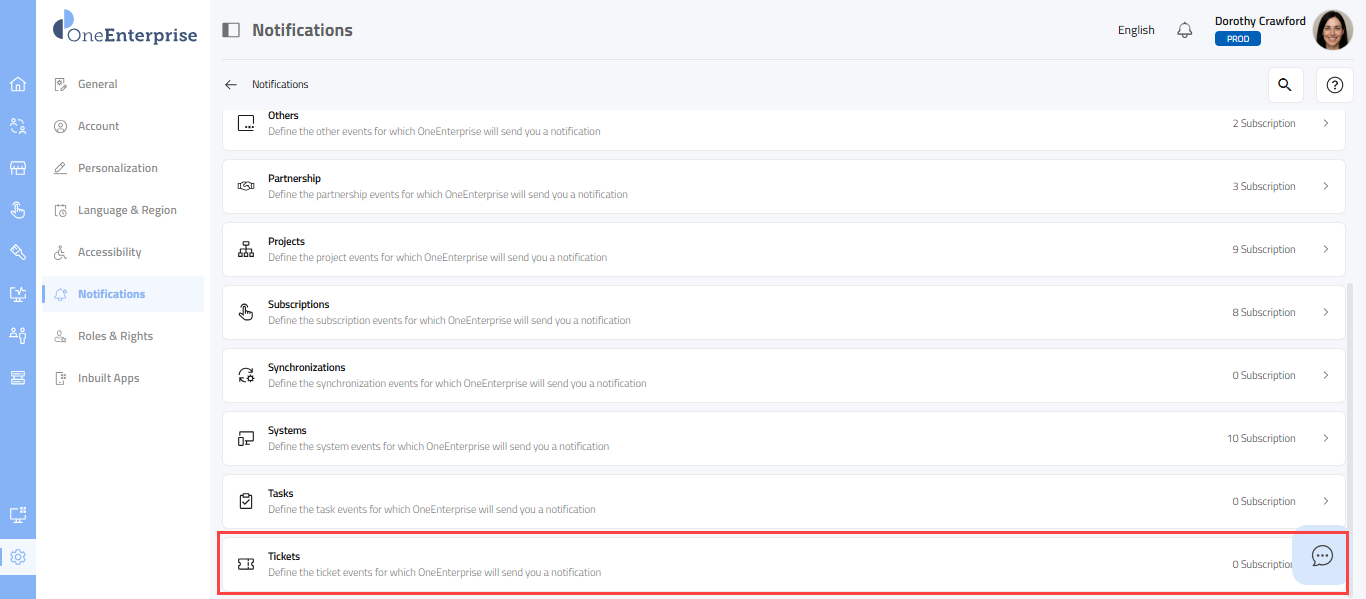The height and width of the screenshot is (599, 1366).
Task: Click the notification bell icon
Action: click(x=1185, y=30)
